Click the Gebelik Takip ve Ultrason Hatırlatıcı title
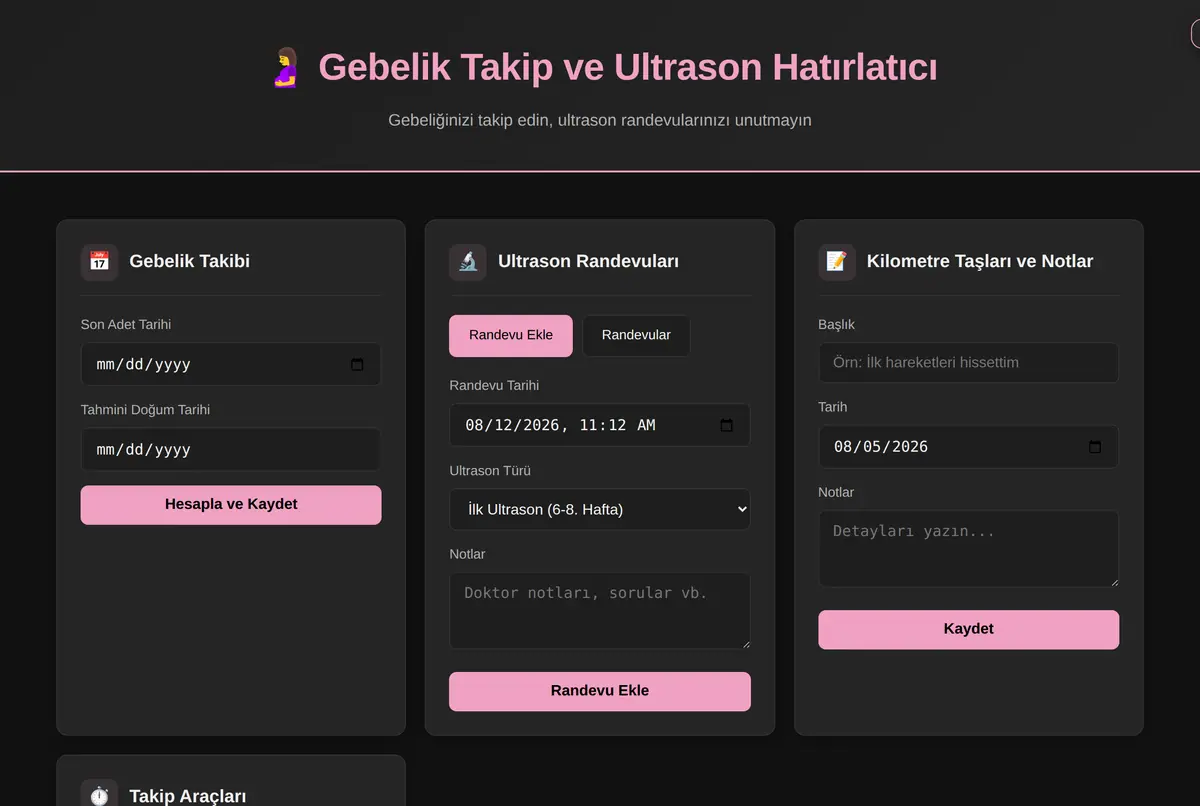The width and height of the screenshot is (1200, 806). point(628,68)
